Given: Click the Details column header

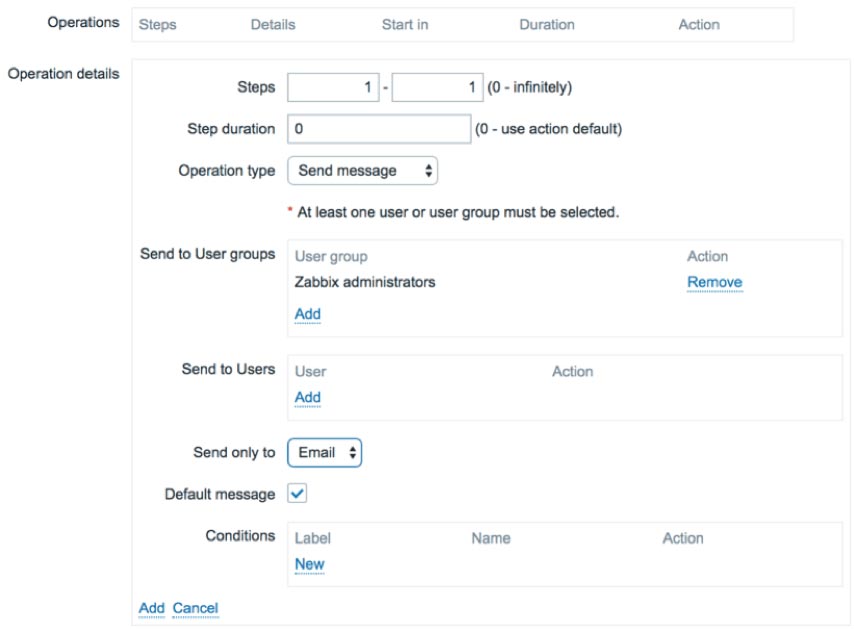Looking at the screenshot, I should [273, 25].
